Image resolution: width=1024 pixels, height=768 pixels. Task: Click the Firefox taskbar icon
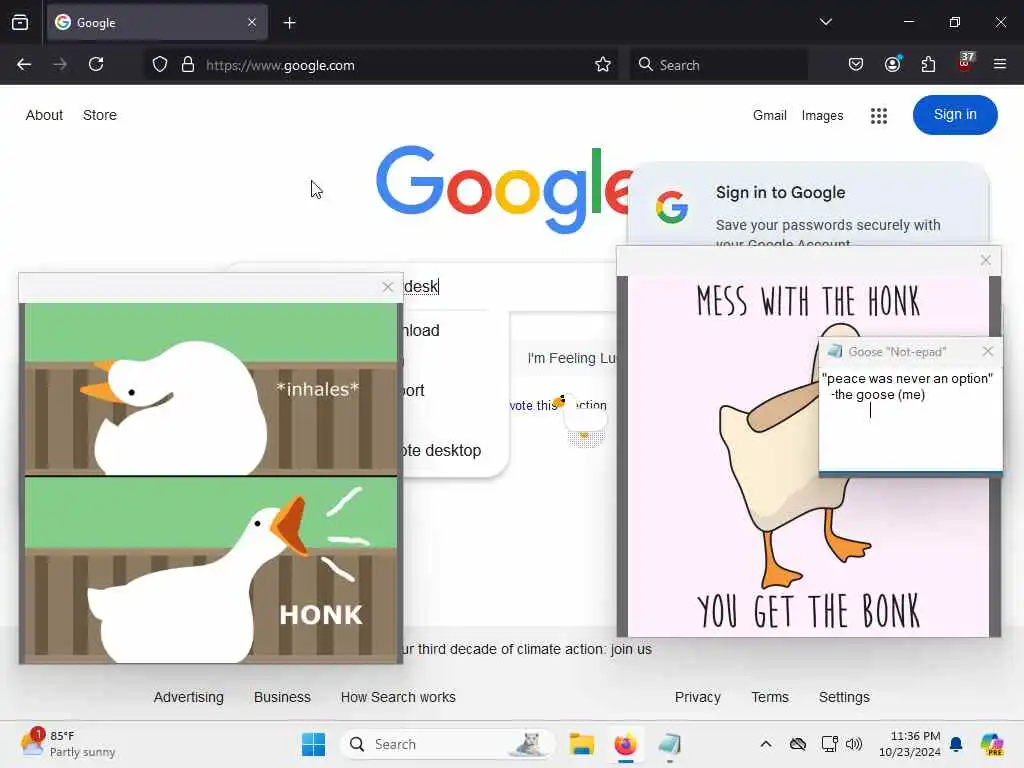(626, 744)
